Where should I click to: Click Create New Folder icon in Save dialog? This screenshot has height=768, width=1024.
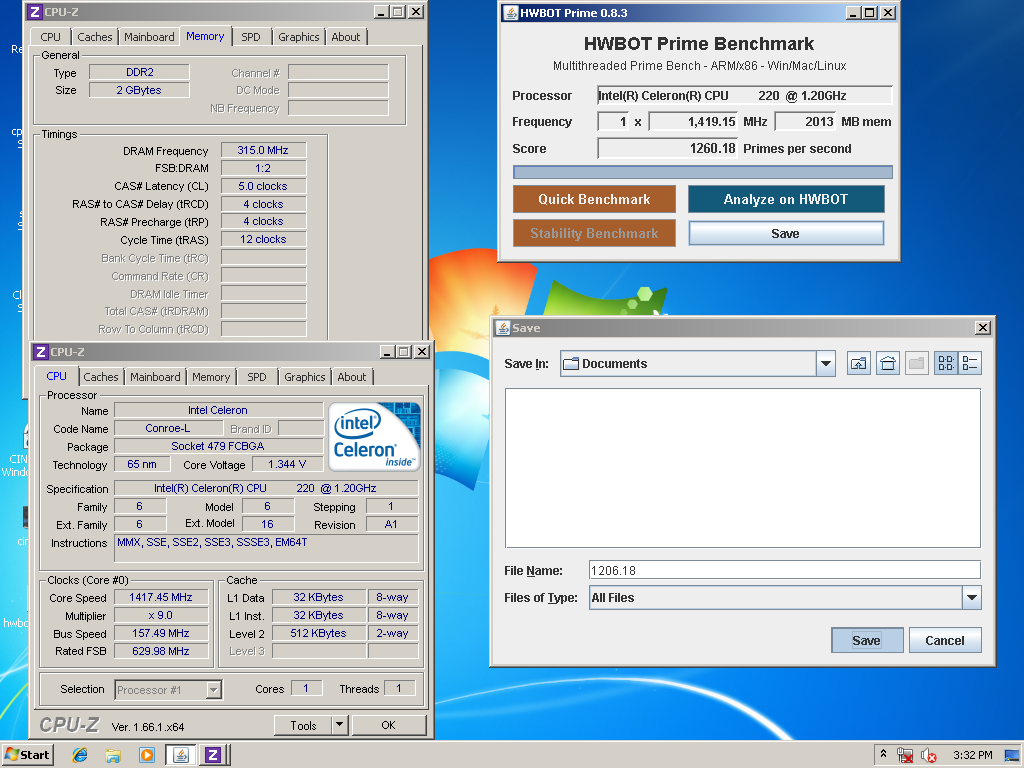(x=916, y=364)
